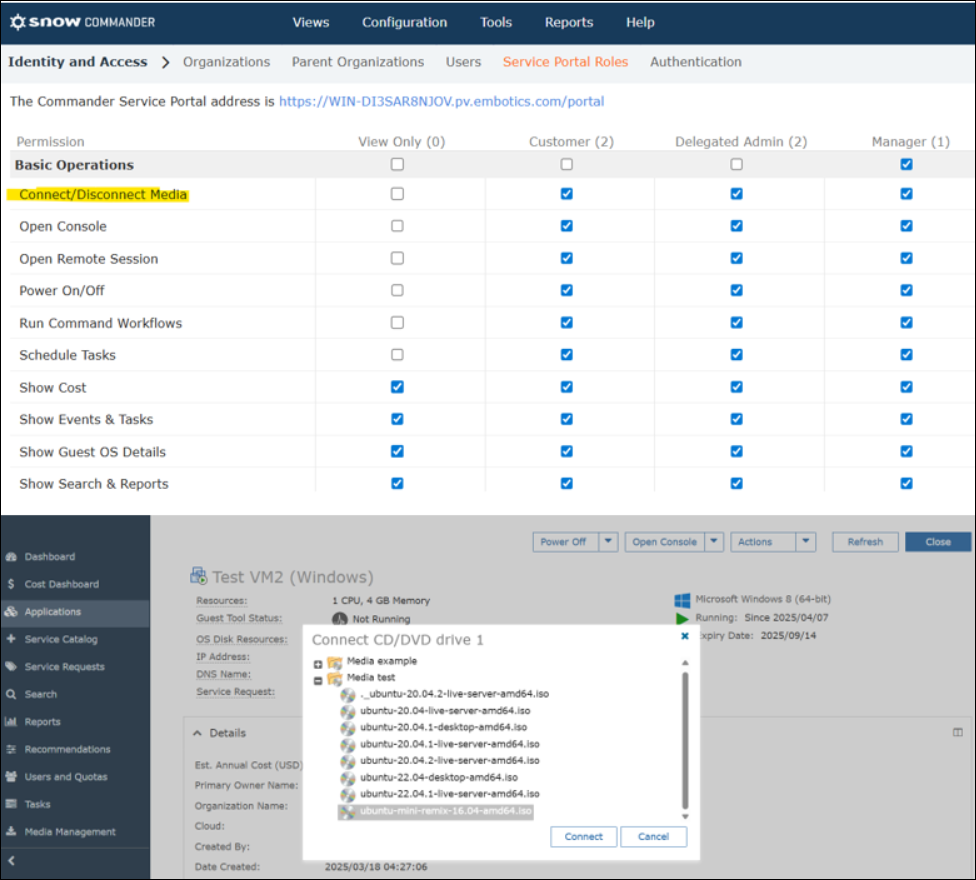Click the Windows logo next to Microsoft Windows 8
Image resolution: width=976 pixels, height=880 pixels.
(x=682, y=600)
